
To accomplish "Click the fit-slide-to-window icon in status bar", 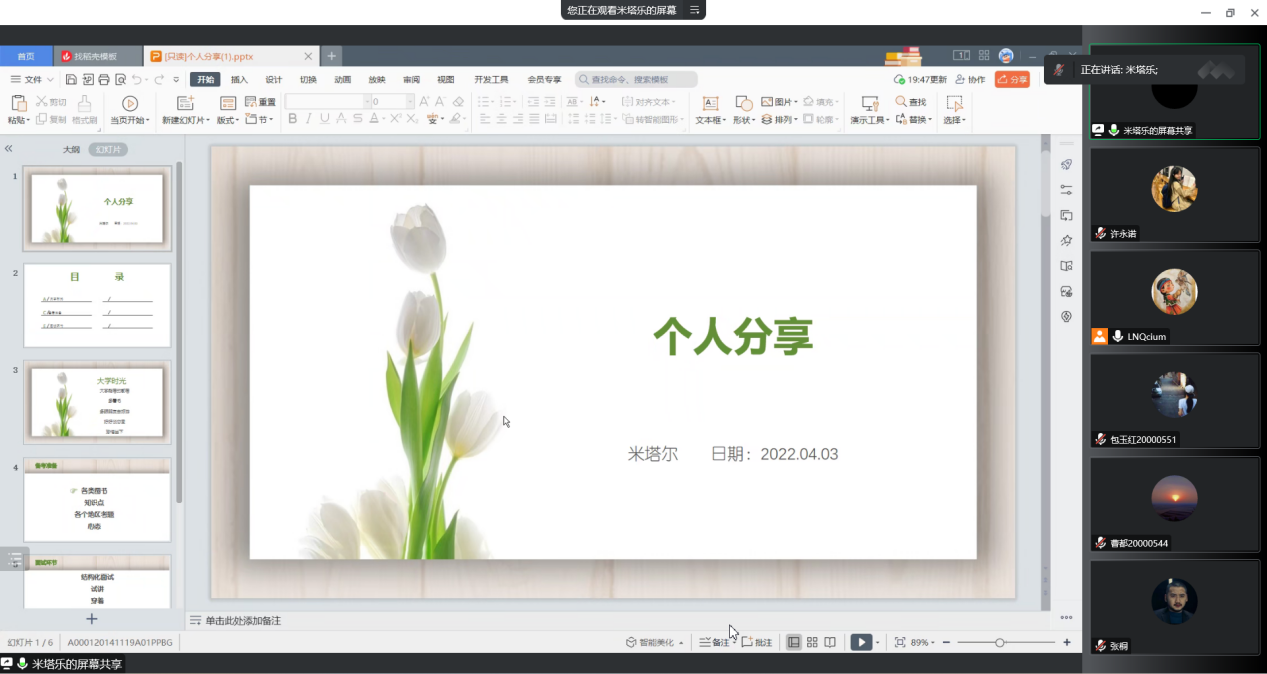I will [899, 643].
